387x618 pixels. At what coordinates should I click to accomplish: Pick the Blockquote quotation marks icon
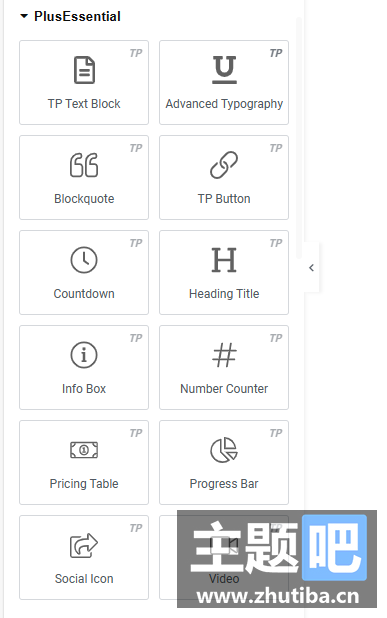(84, 165)
